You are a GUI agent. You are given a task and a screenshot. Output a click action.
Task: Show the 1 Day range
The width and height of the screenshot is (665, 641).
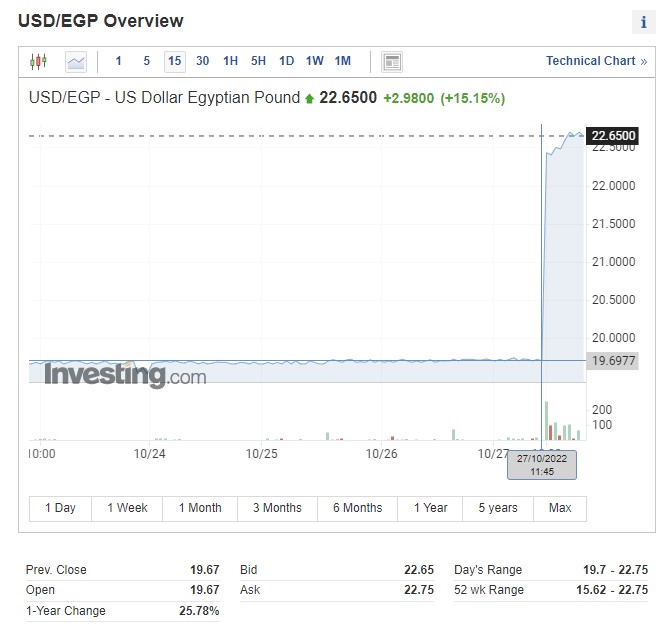(x=60, y=508)
